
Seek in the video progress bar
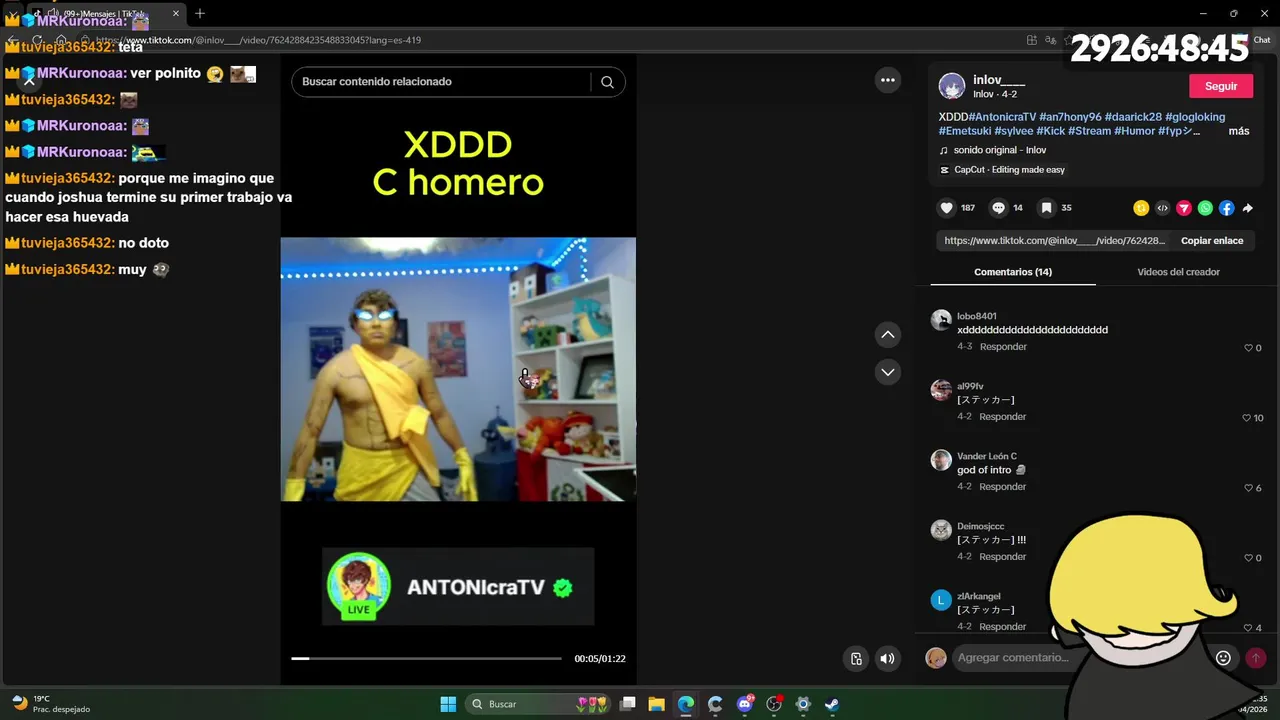(x=427, y=658)
